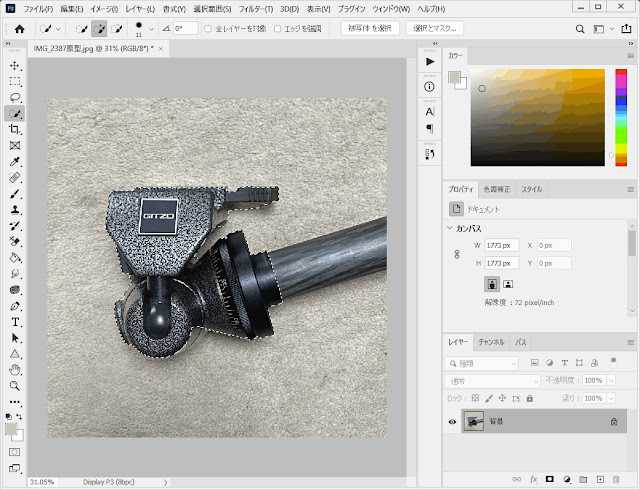Select the Spot Healing Brush tool
The width and height of the screenshot is (640, 490).
click(x=15, y=178)
